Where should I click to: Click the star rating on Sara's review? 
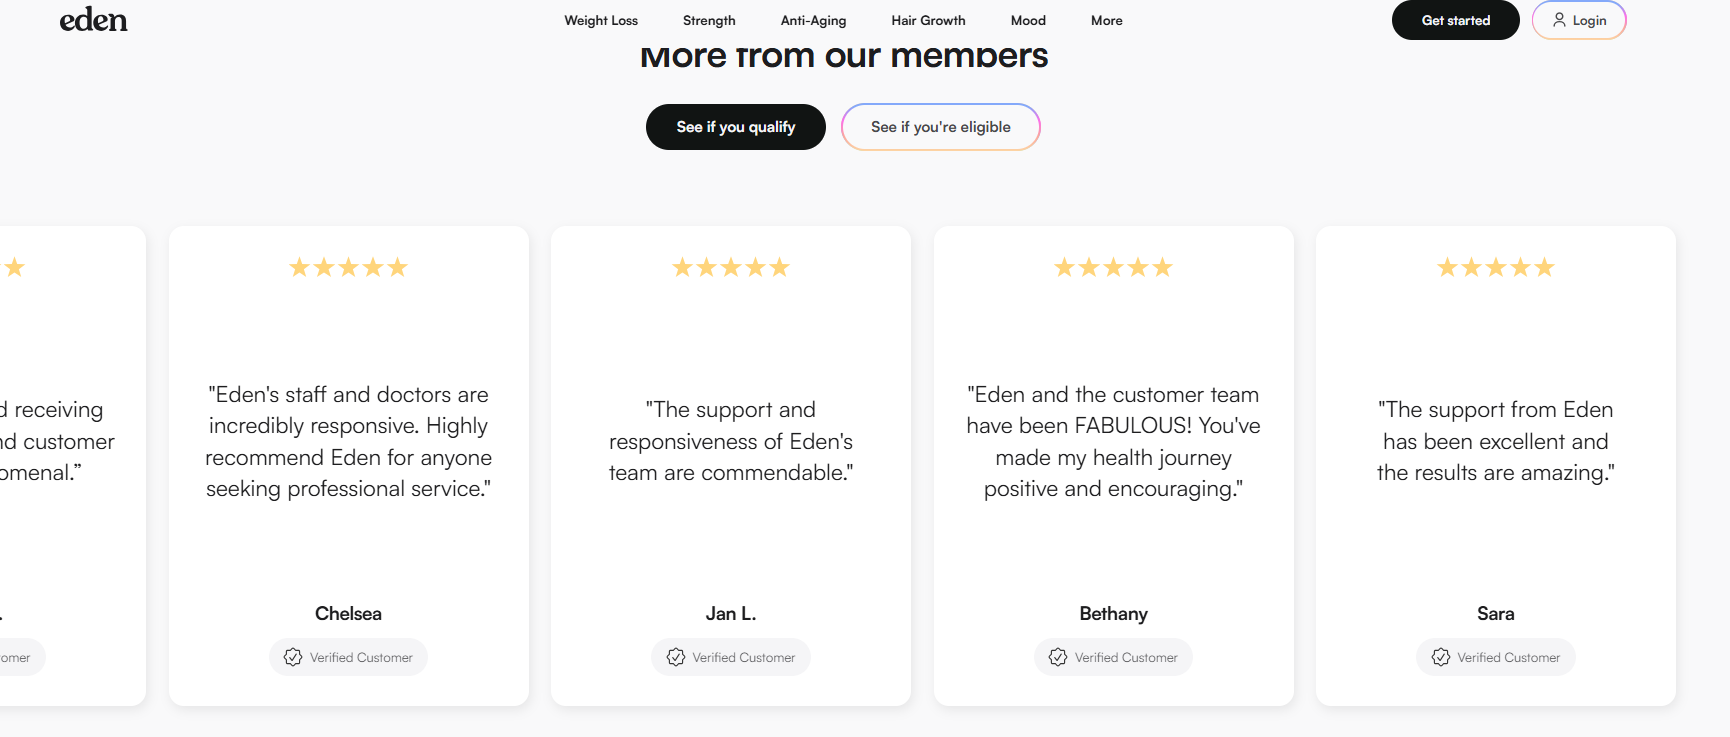tap(1495, 267)
